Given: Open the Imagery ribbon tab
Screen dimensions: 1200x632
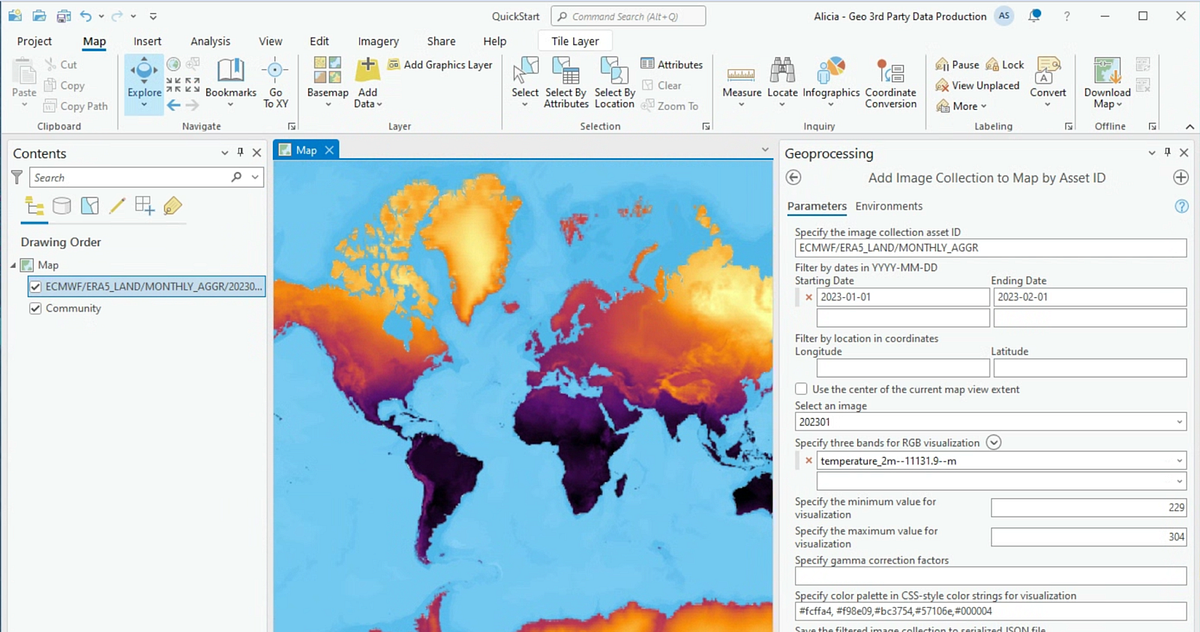Looking at the screenshot, I should pos(378,41).
